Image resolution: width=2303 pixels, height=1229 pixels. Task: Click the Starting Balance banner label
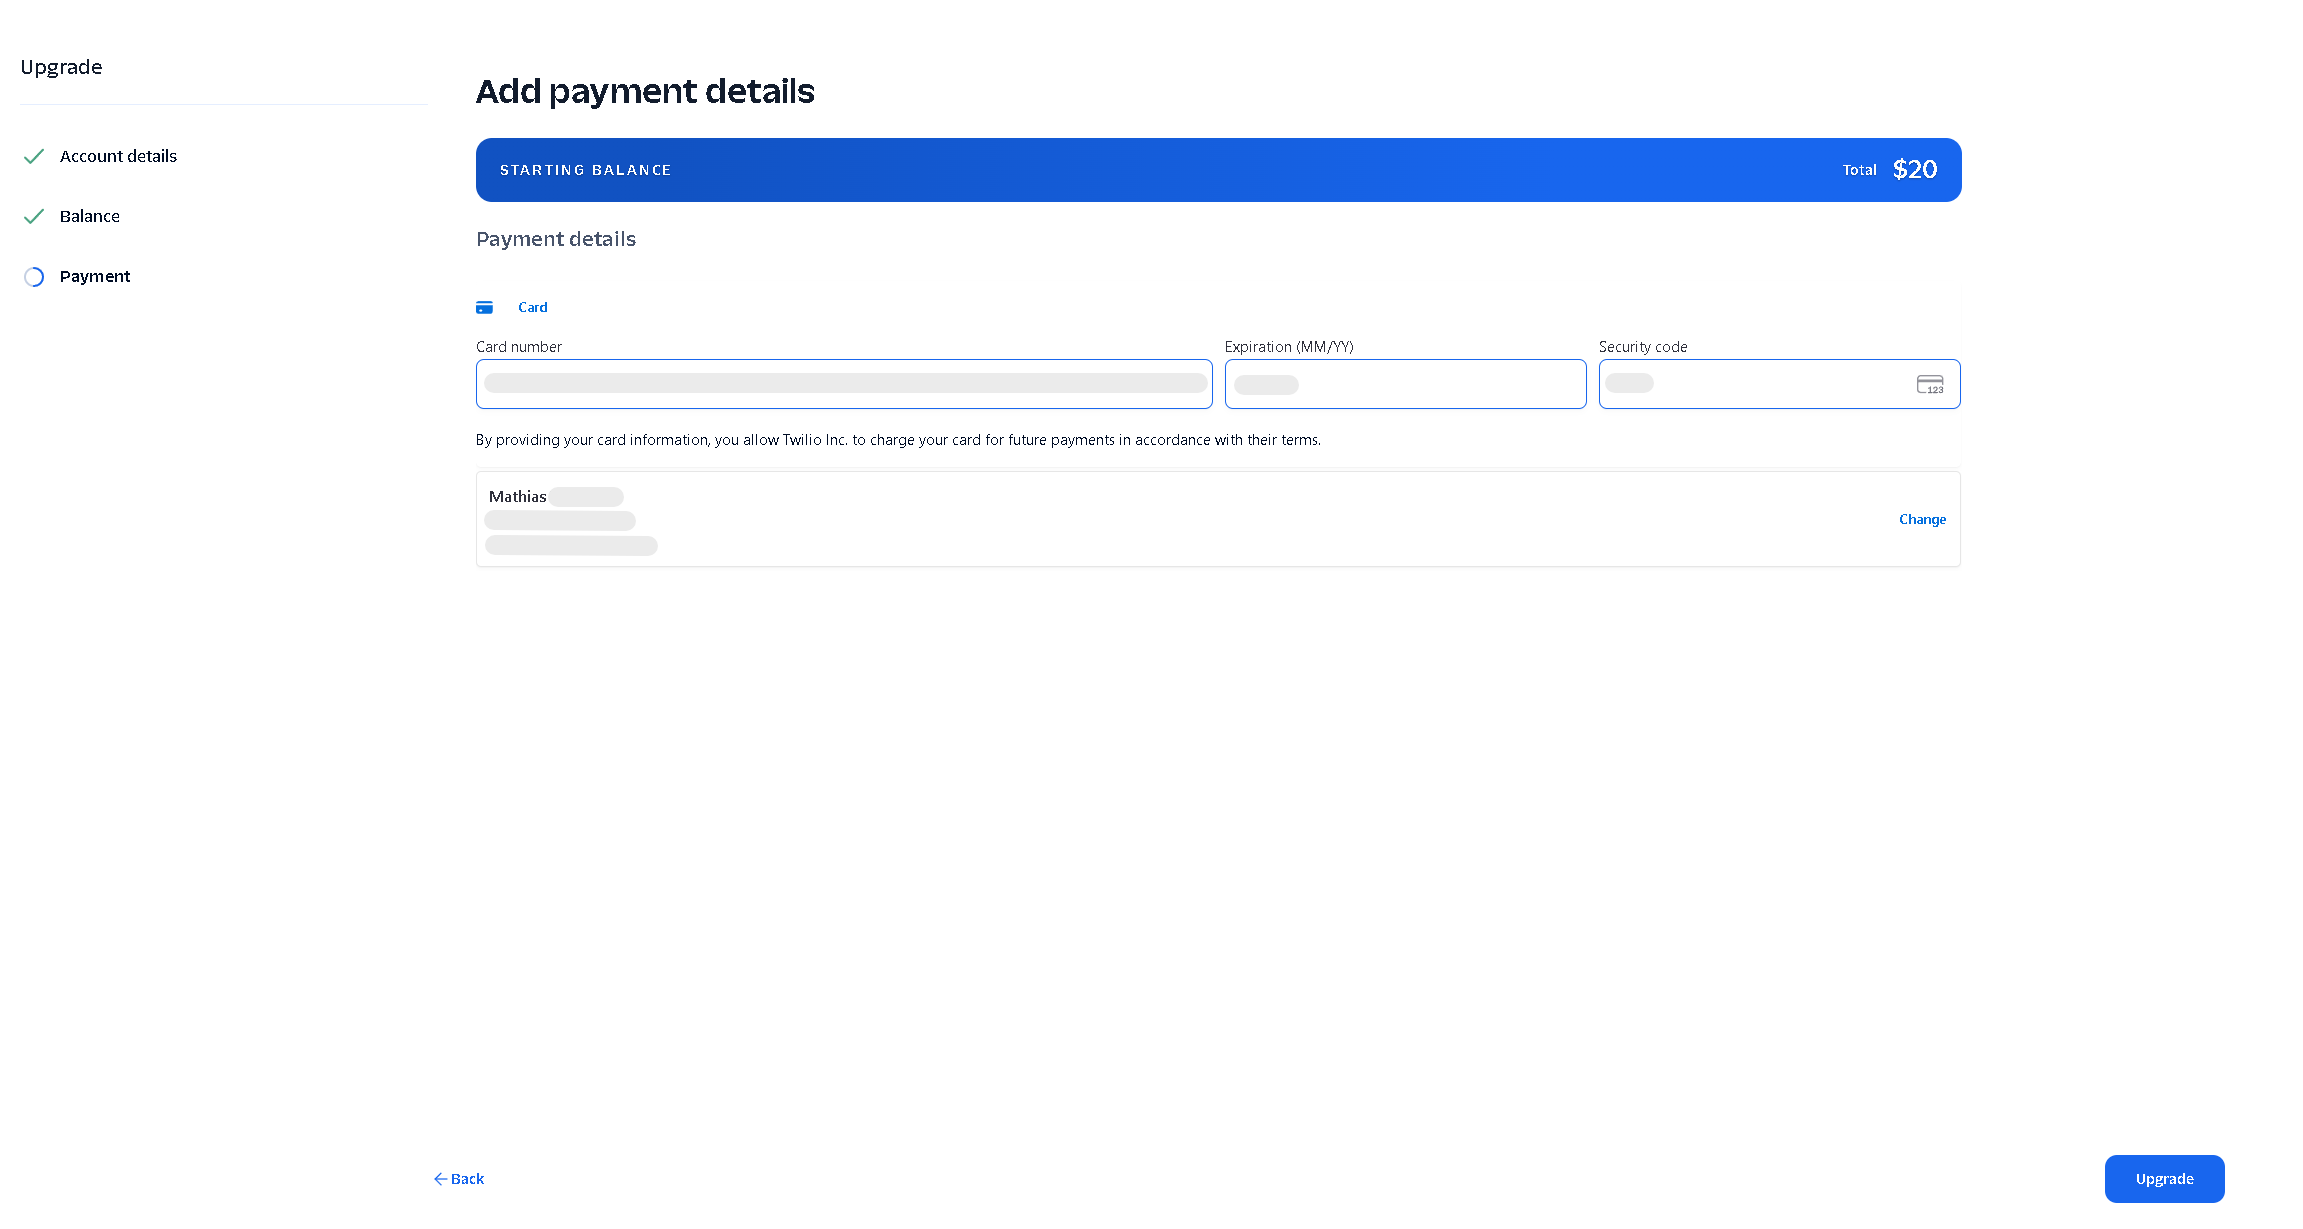pos(585,170)
